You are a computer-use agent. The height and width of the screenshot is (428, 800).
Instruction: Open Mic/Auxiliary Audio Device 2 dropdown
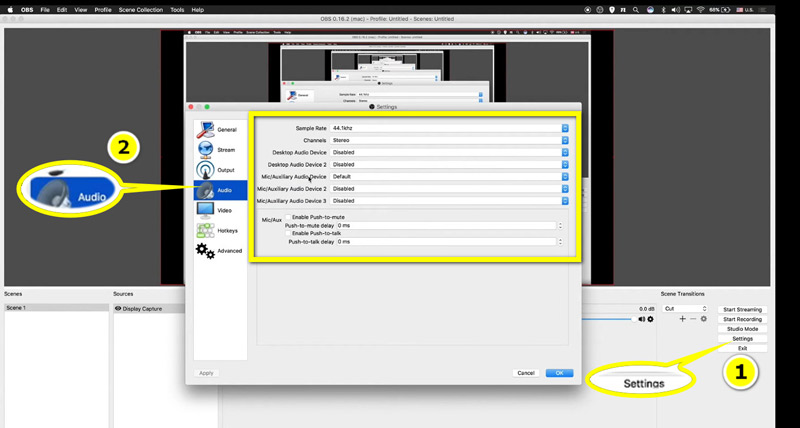pos(449,189)
